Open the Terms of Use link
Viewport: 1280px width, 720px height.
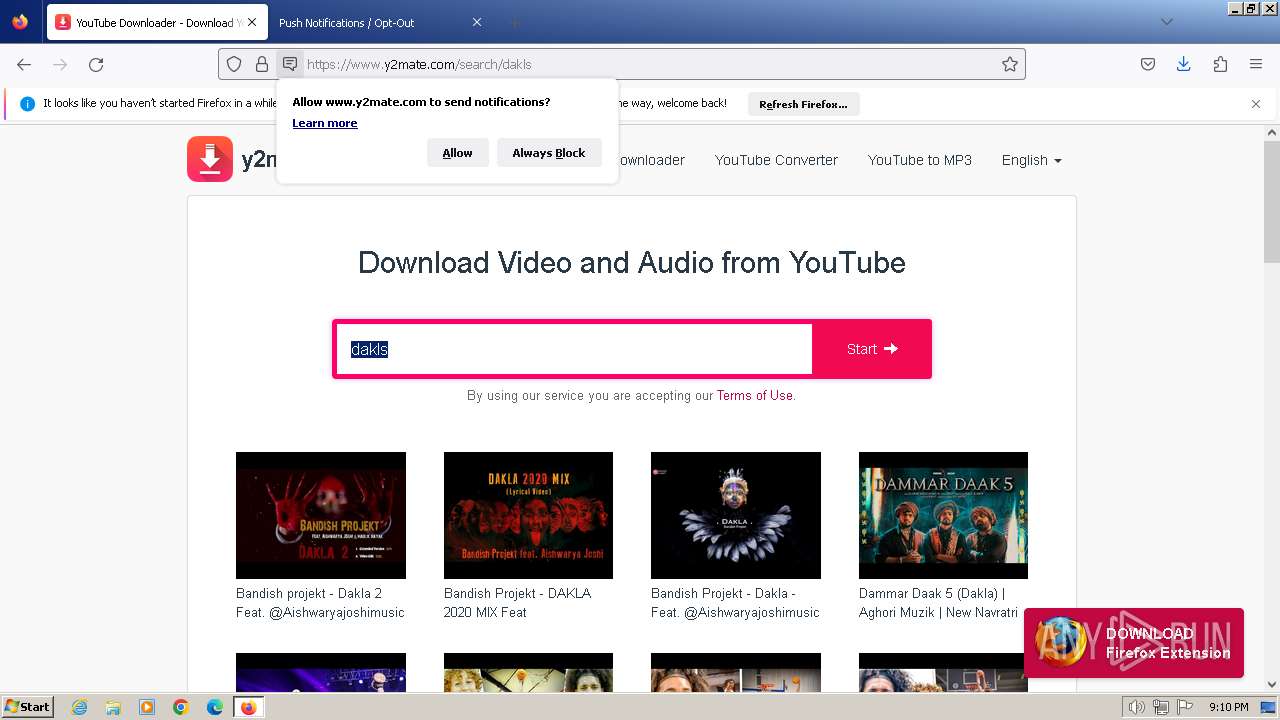tap(755, 395)
